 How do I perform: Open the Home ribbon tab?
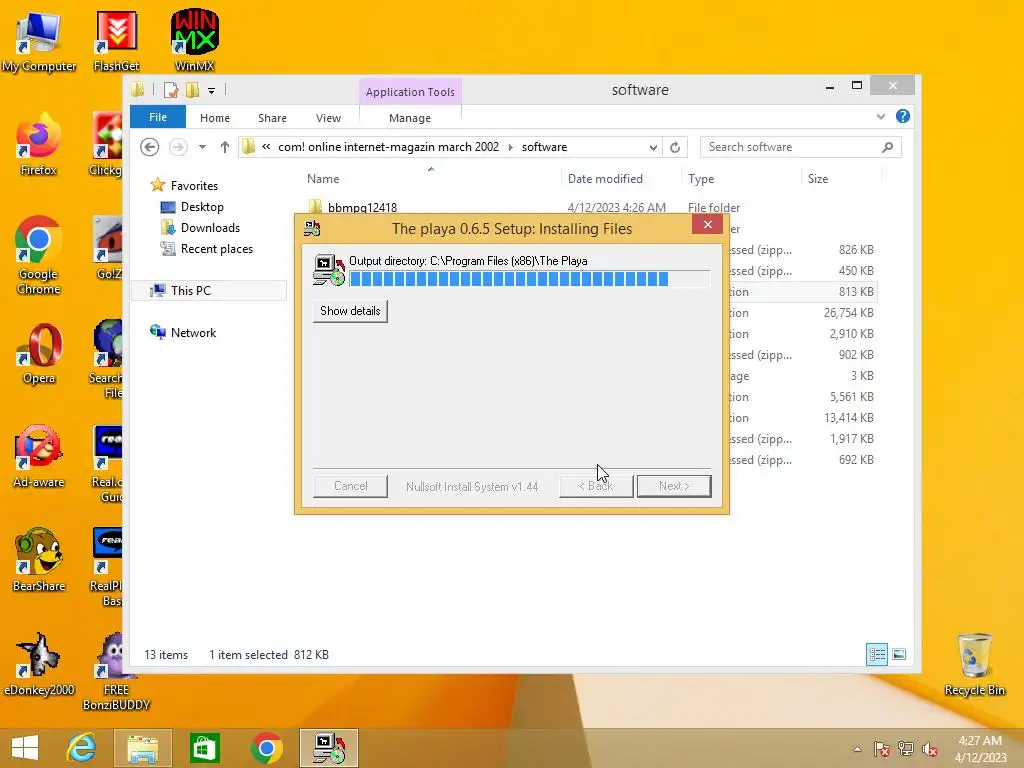click(x=215, y=118)
